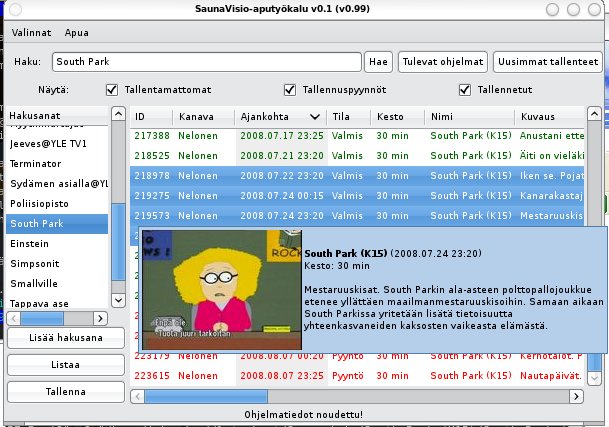Viewport: 609px width, 427px height.
Task: Select the Sydämen asialla keyword
Action: 57,184
